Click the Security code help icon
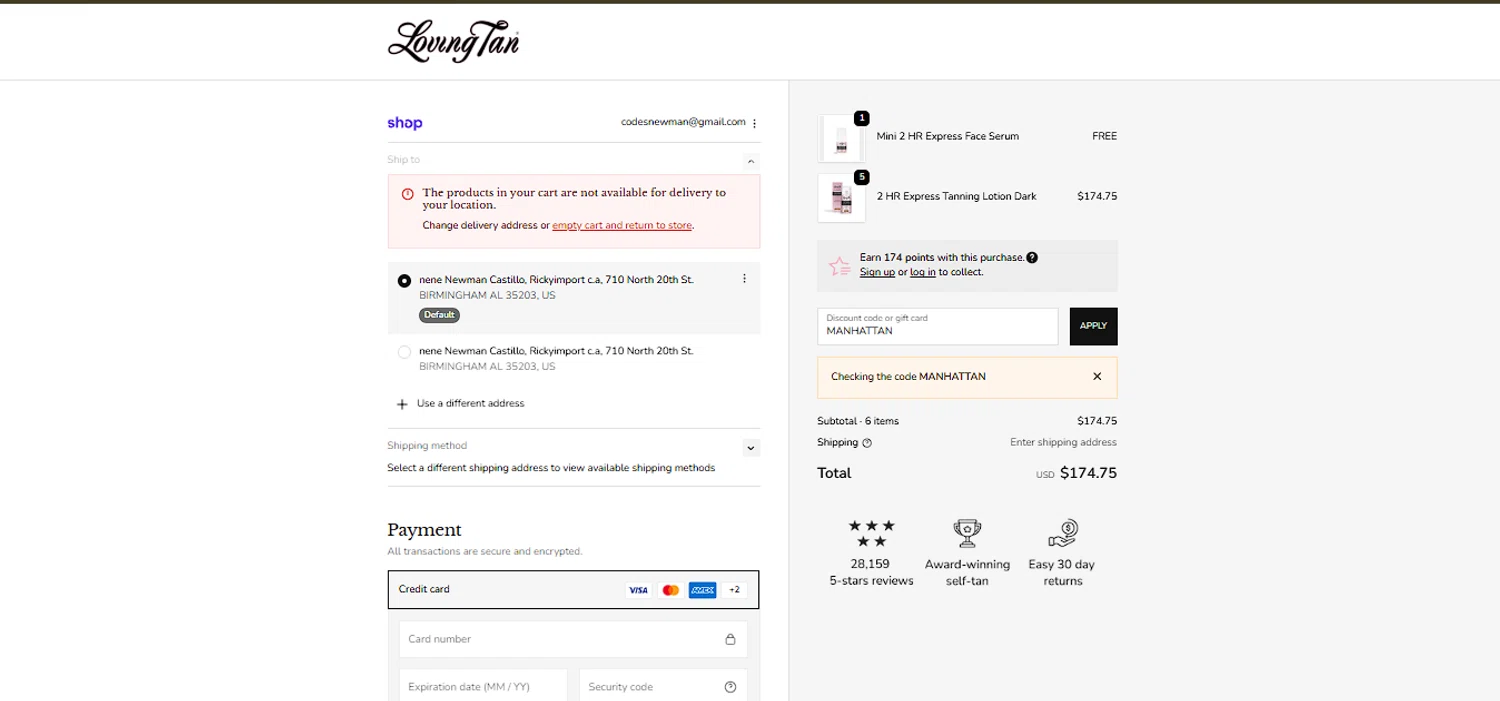This screenshot has width=1500, height=701. pos(730,687)
